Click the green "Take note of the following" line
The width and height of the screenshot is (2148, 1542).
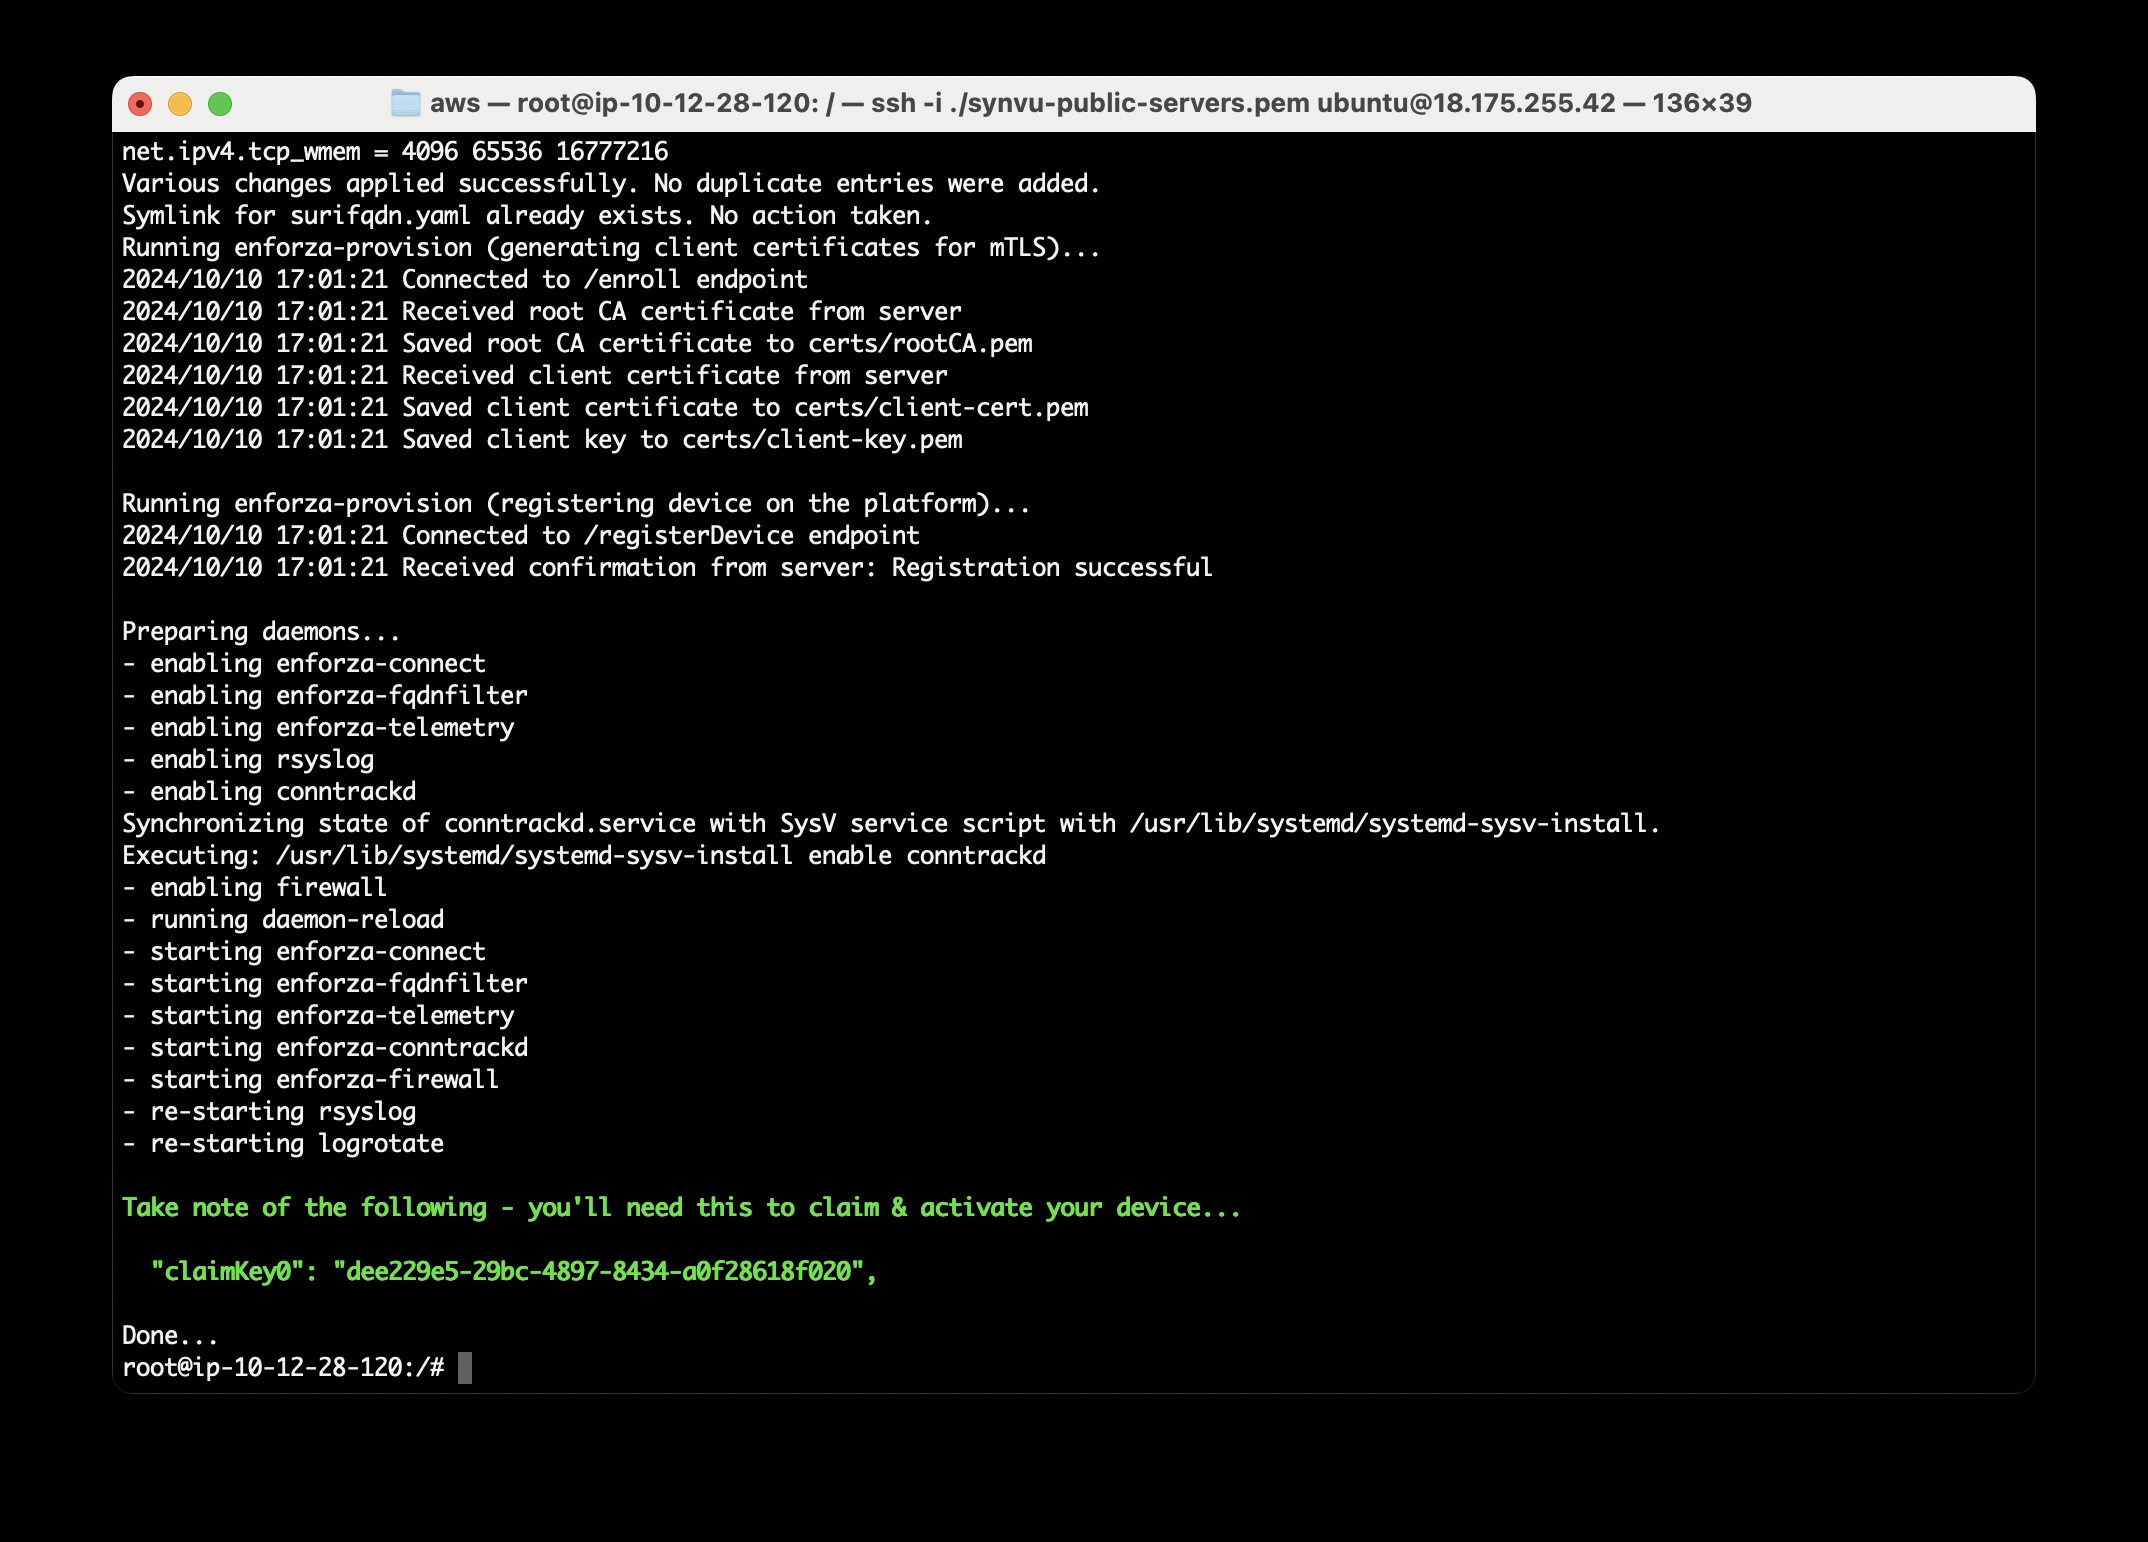(681, 1208)
